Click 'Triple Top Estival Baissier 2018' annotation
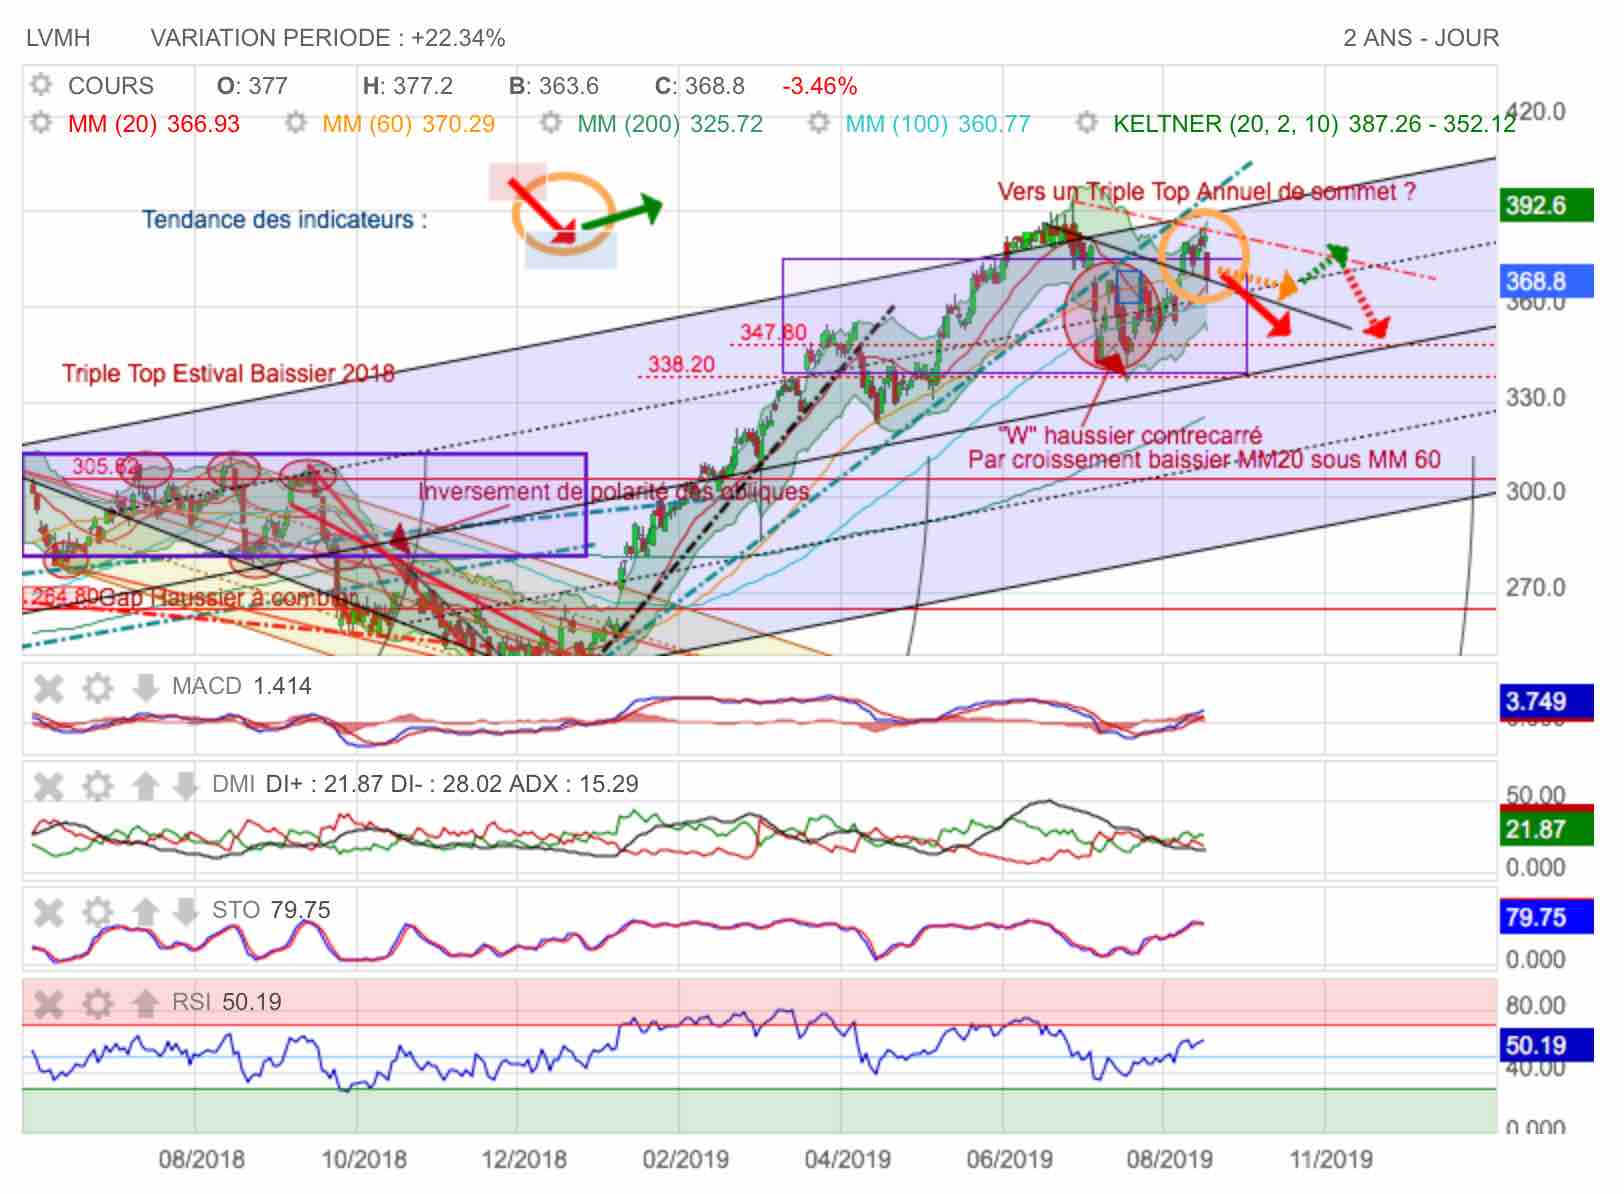 pyautogui.click(x=228, y=374)
